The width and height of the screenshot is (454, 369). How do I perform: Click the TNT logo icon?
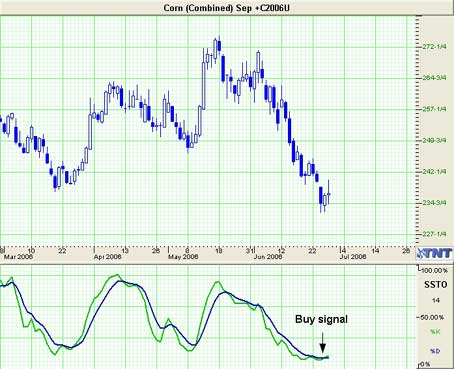[435, 253]
